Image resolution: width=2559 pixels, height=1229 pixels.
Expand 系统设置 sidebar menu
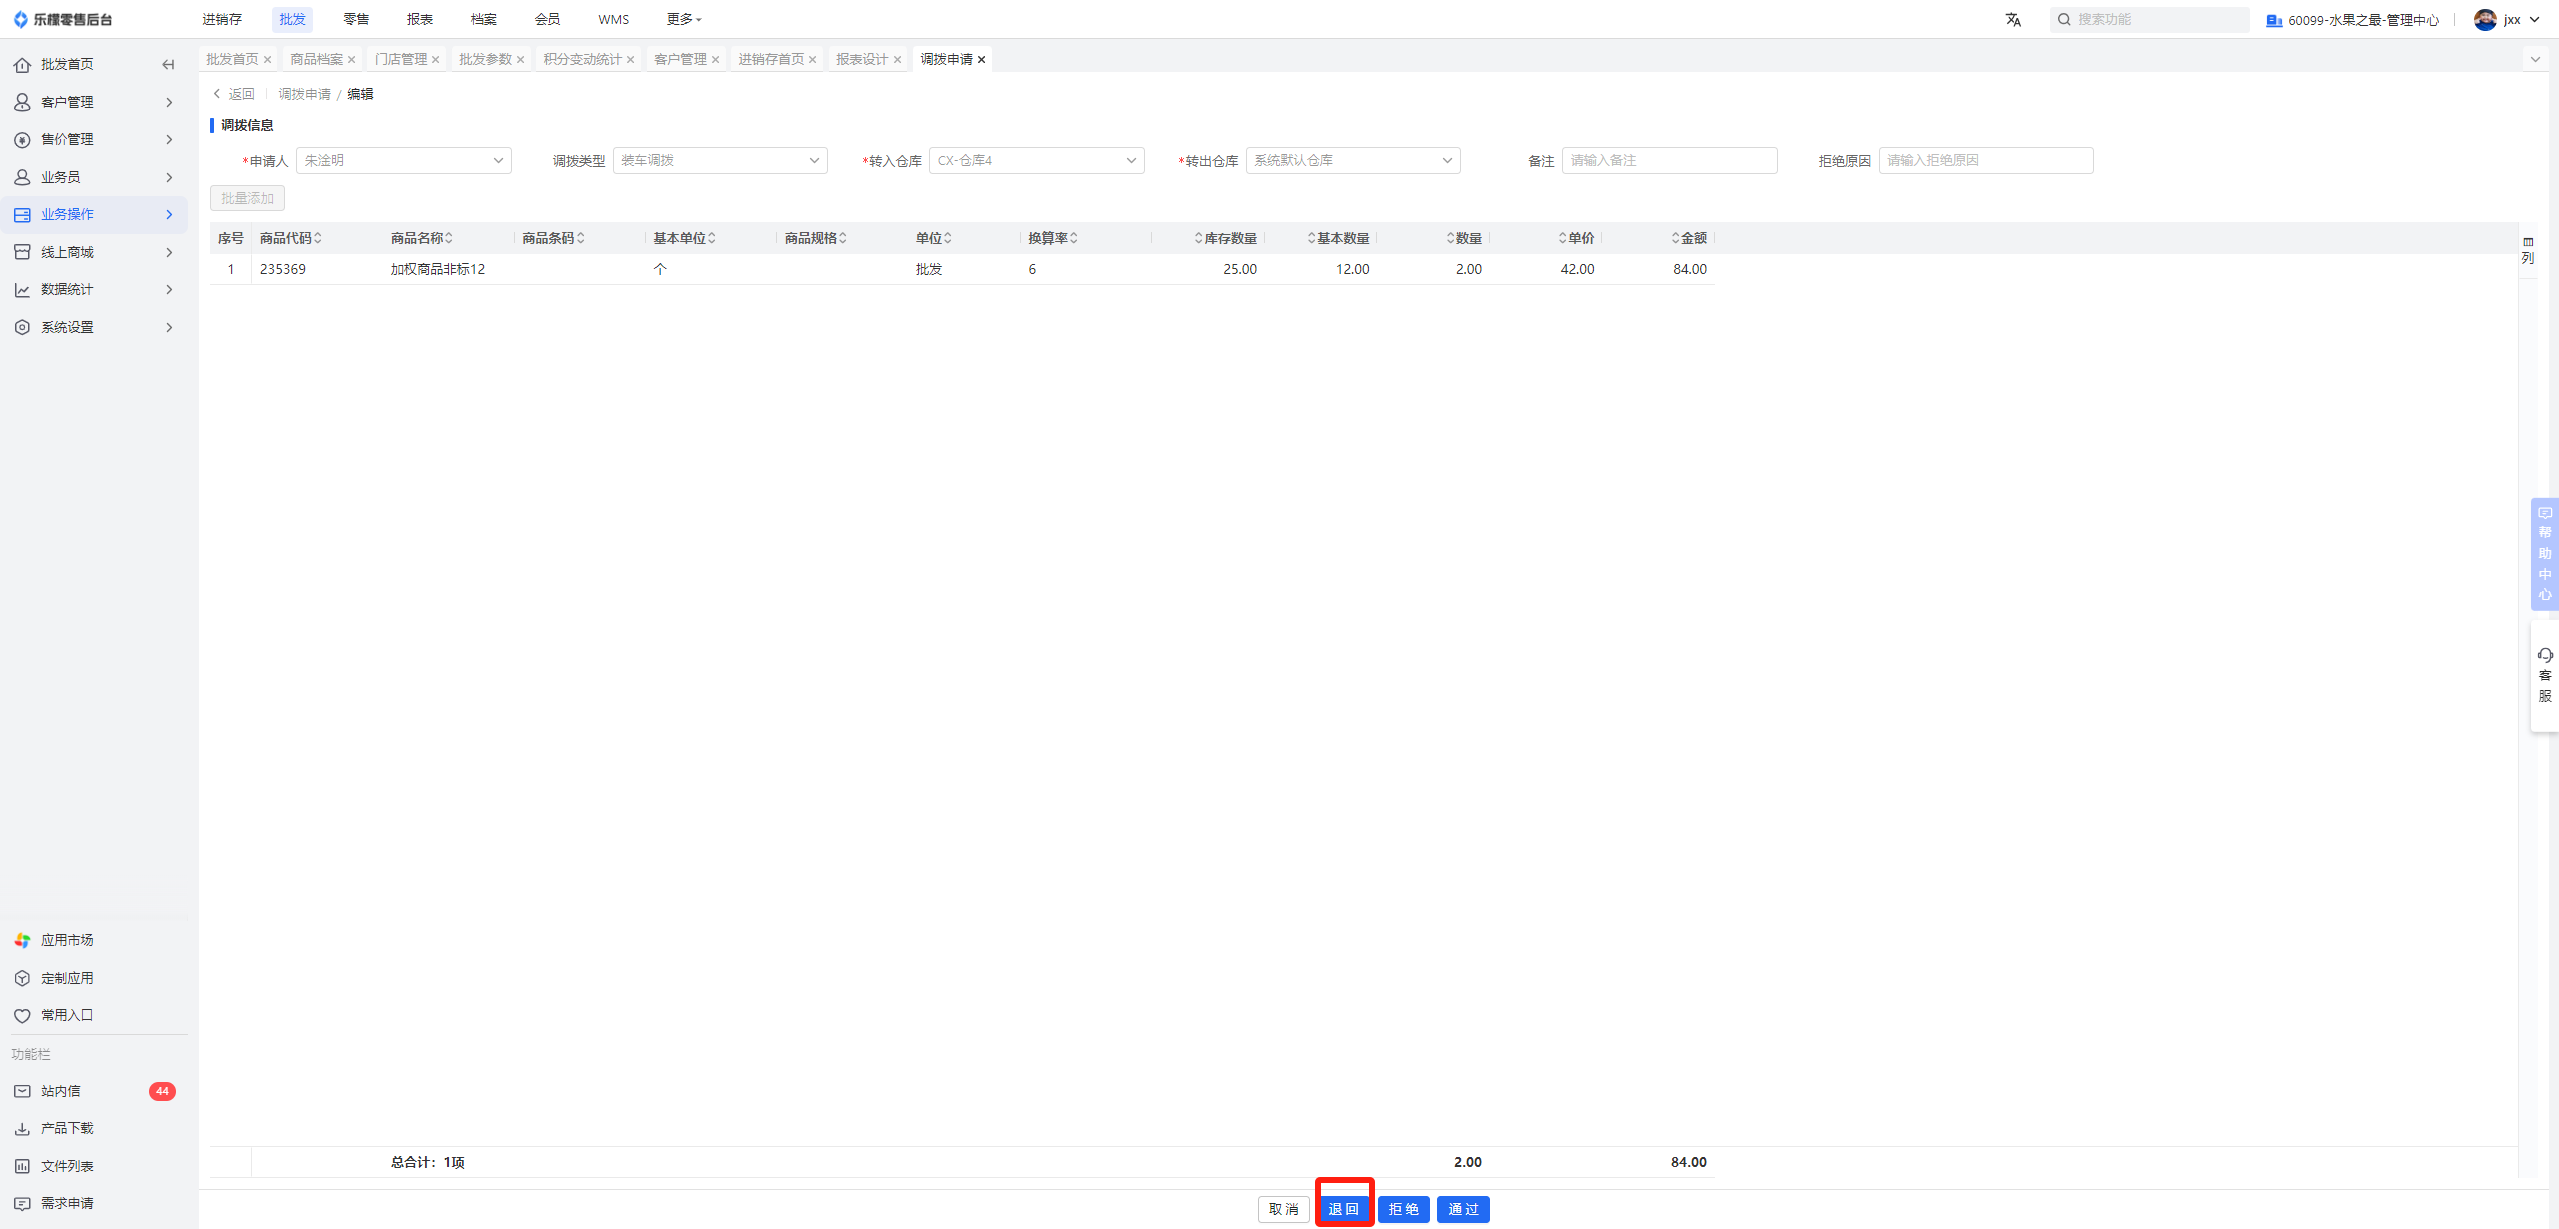coord(94,327)
